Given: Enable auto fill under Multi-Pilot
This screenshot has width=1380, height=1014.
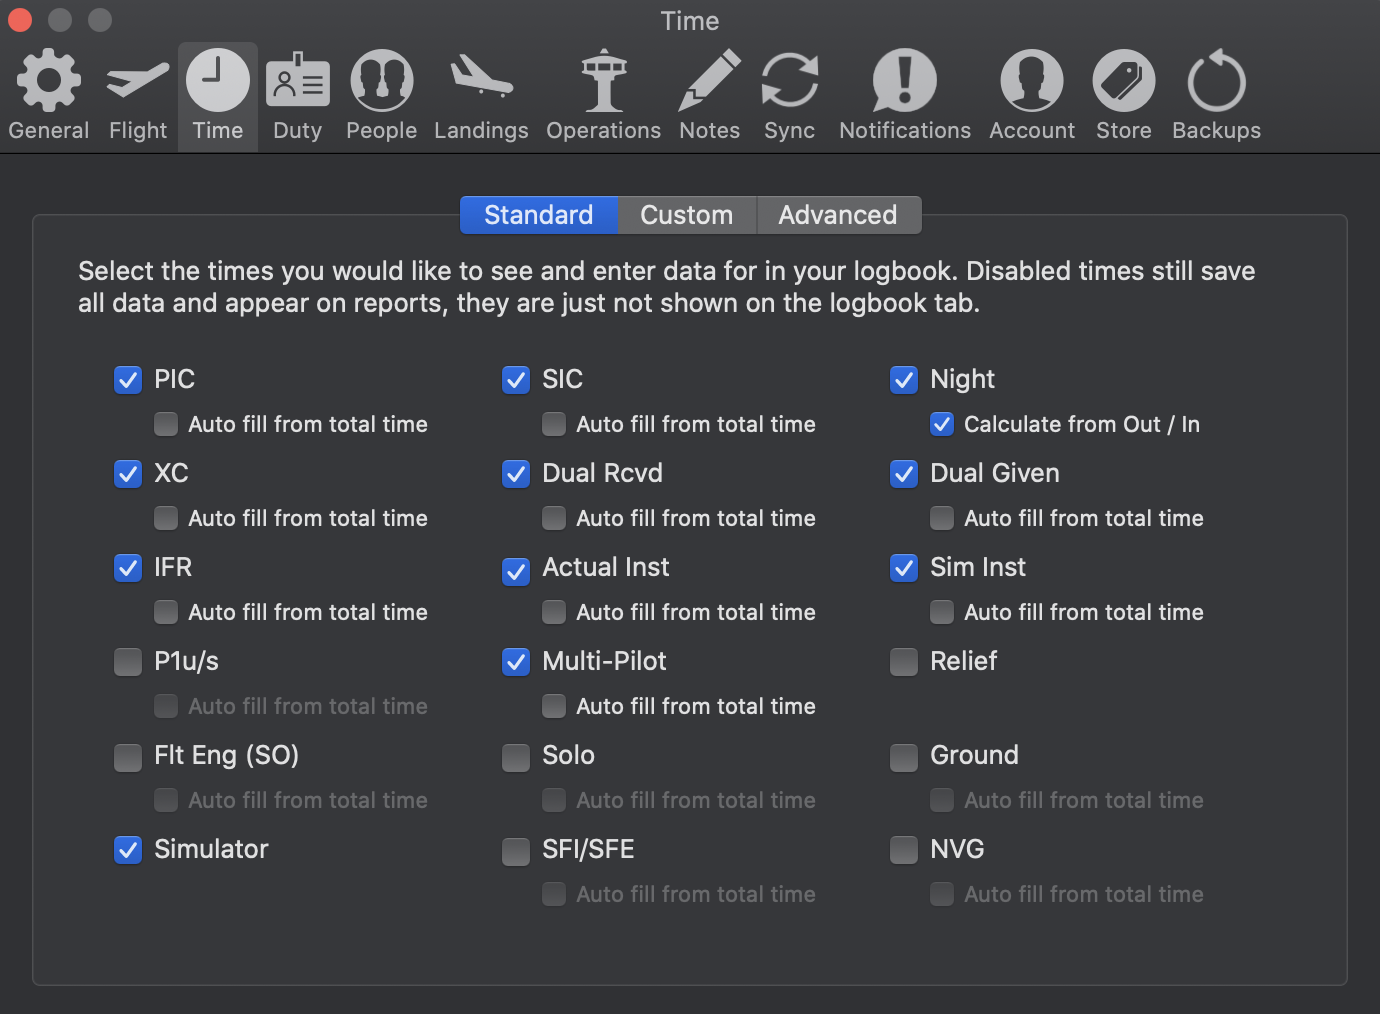Looking at the screenshot, I should [x=554, y=706].
